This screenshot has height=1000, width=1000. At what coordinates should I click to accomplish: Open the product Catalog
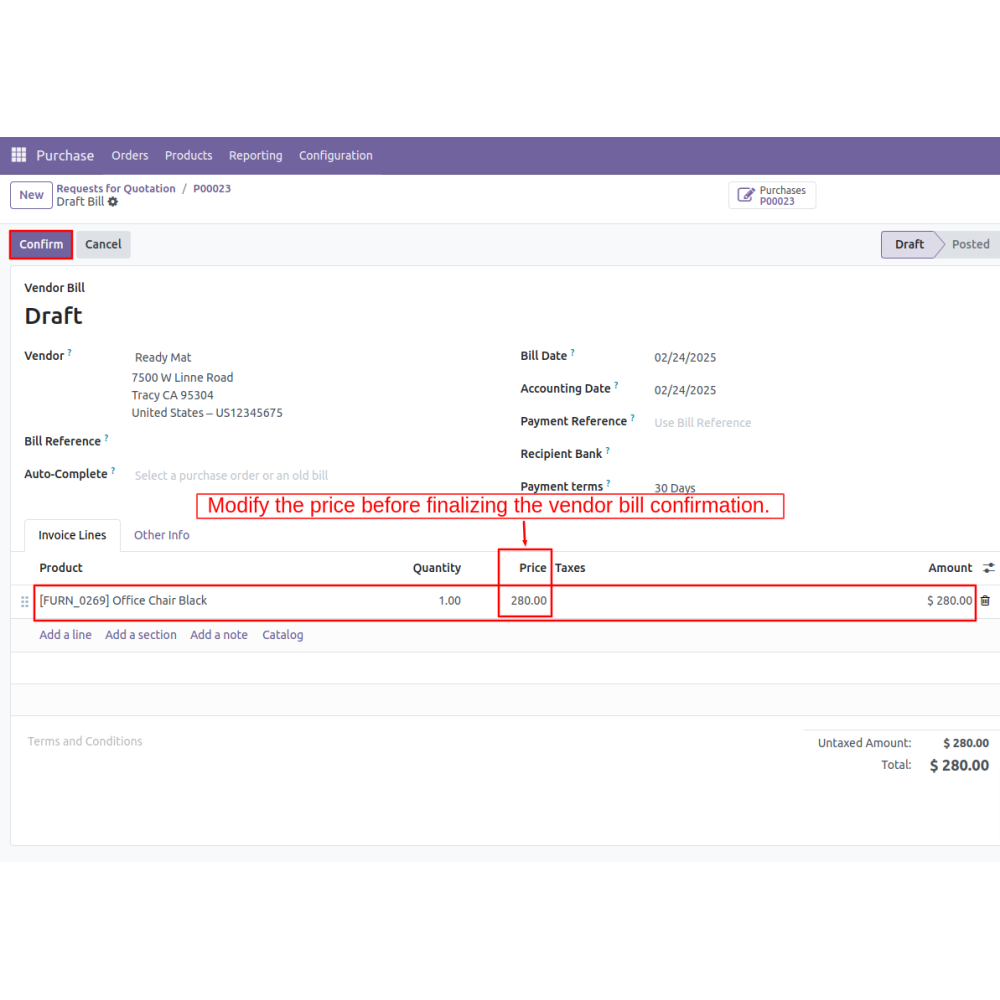point(283,635)
